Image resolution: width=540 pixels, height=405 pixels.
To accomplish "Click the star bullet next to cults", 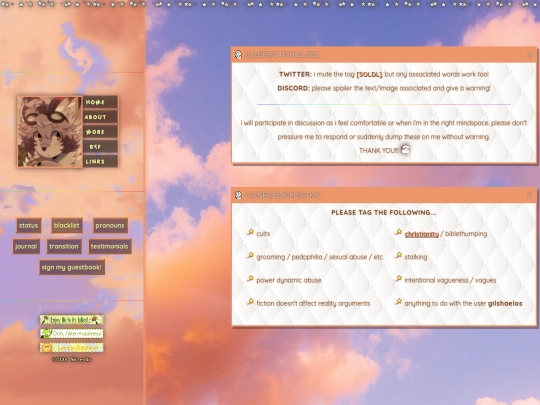I will point(250,232).
